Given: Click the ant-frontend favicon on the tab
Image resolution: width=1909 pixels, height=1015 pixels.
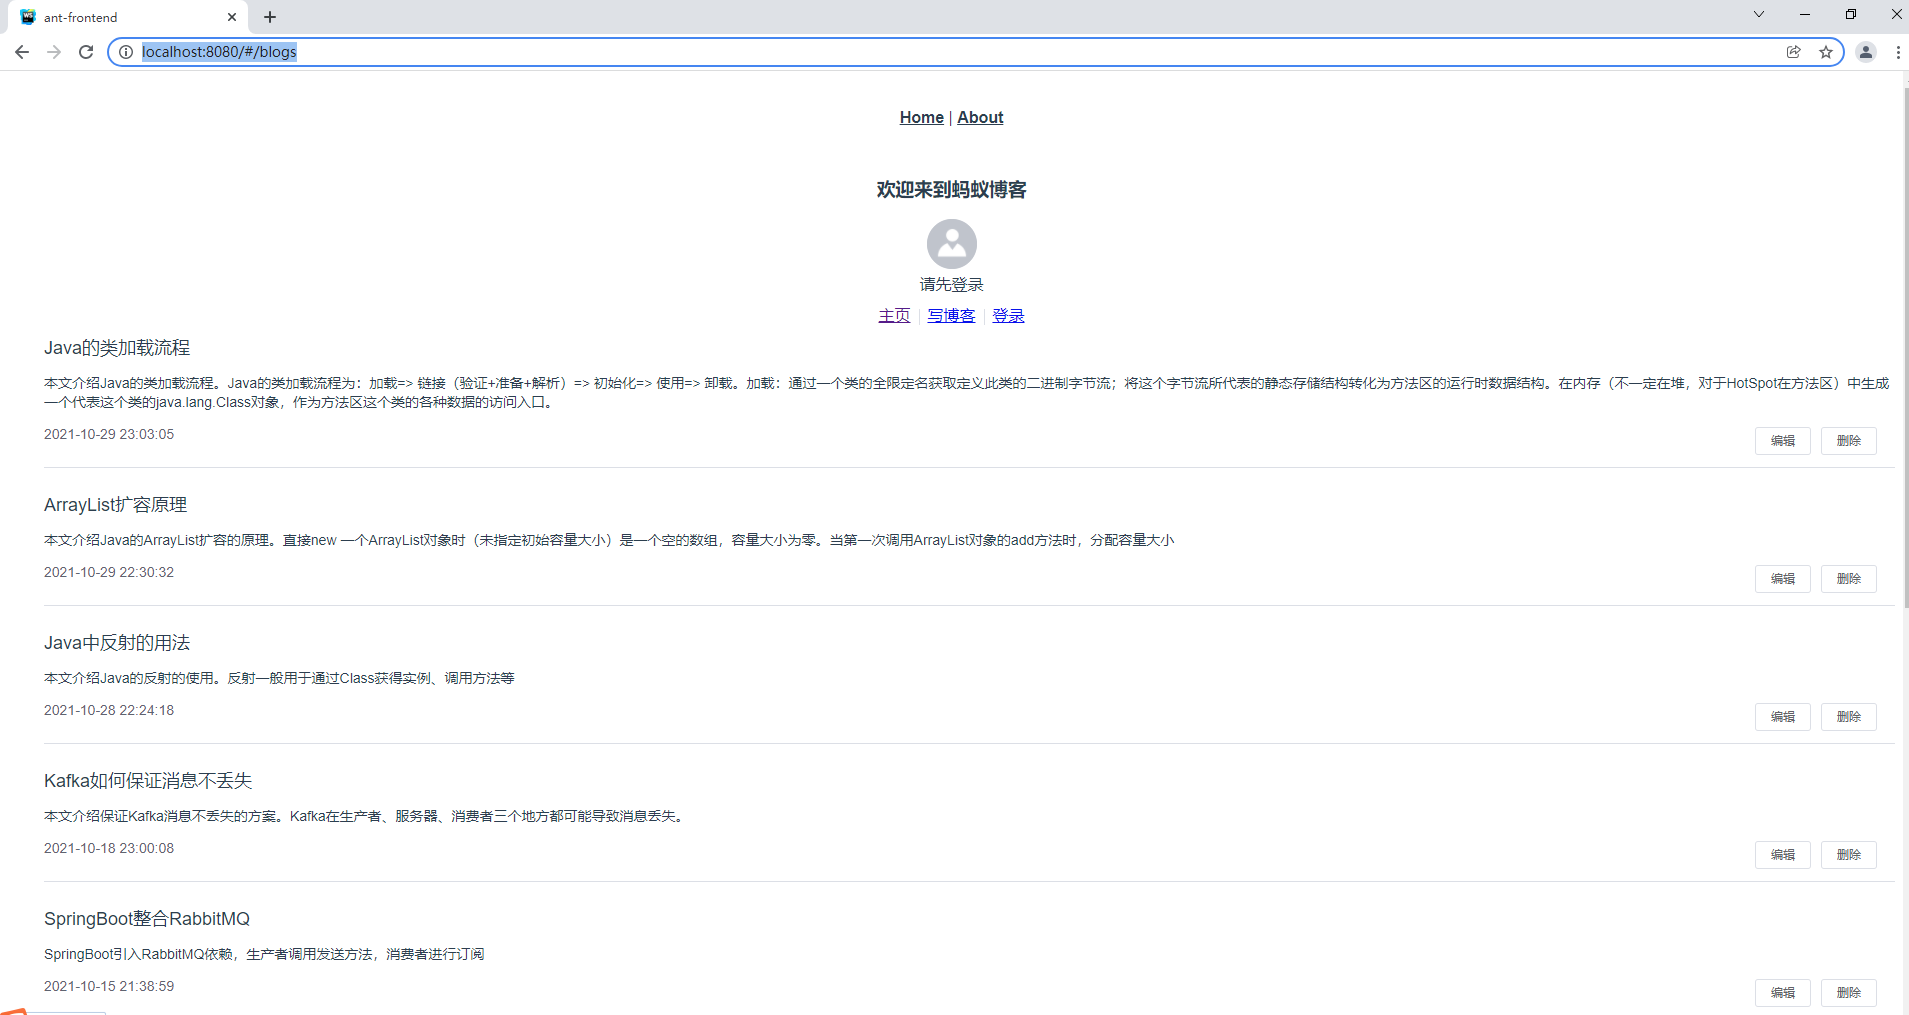Looking at the screenshot, I should point(28,17).
